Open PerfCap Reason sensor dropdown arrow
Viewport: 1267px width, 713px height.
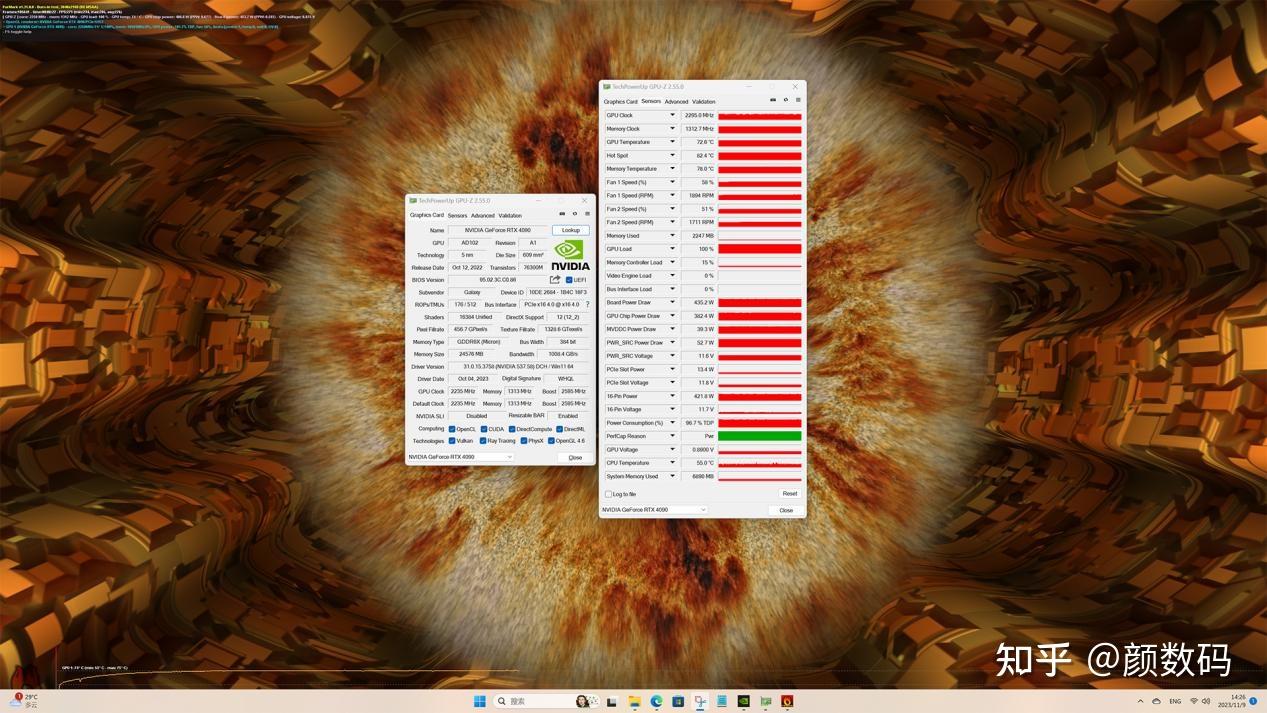point(672,436)
